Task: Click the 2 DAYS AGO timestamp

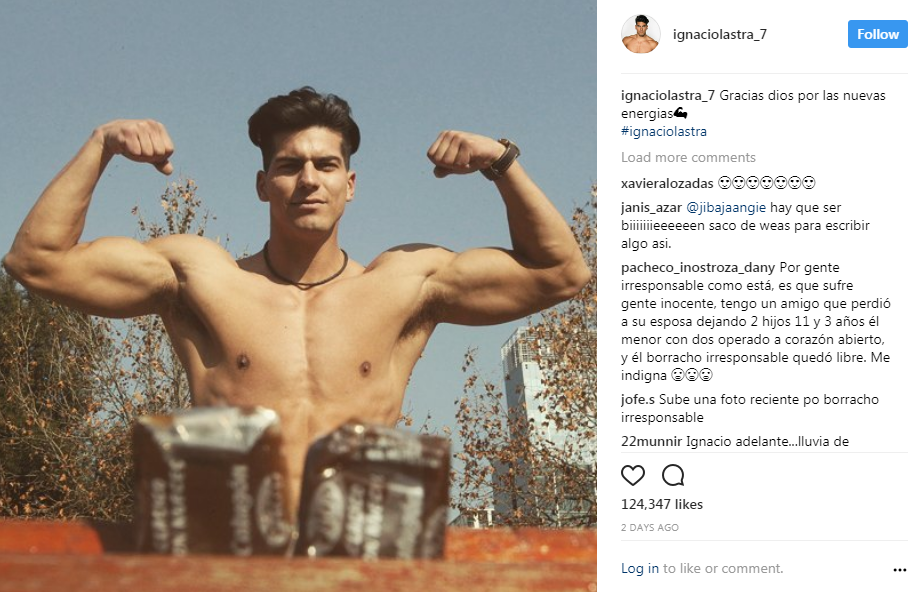Action: 649,528
